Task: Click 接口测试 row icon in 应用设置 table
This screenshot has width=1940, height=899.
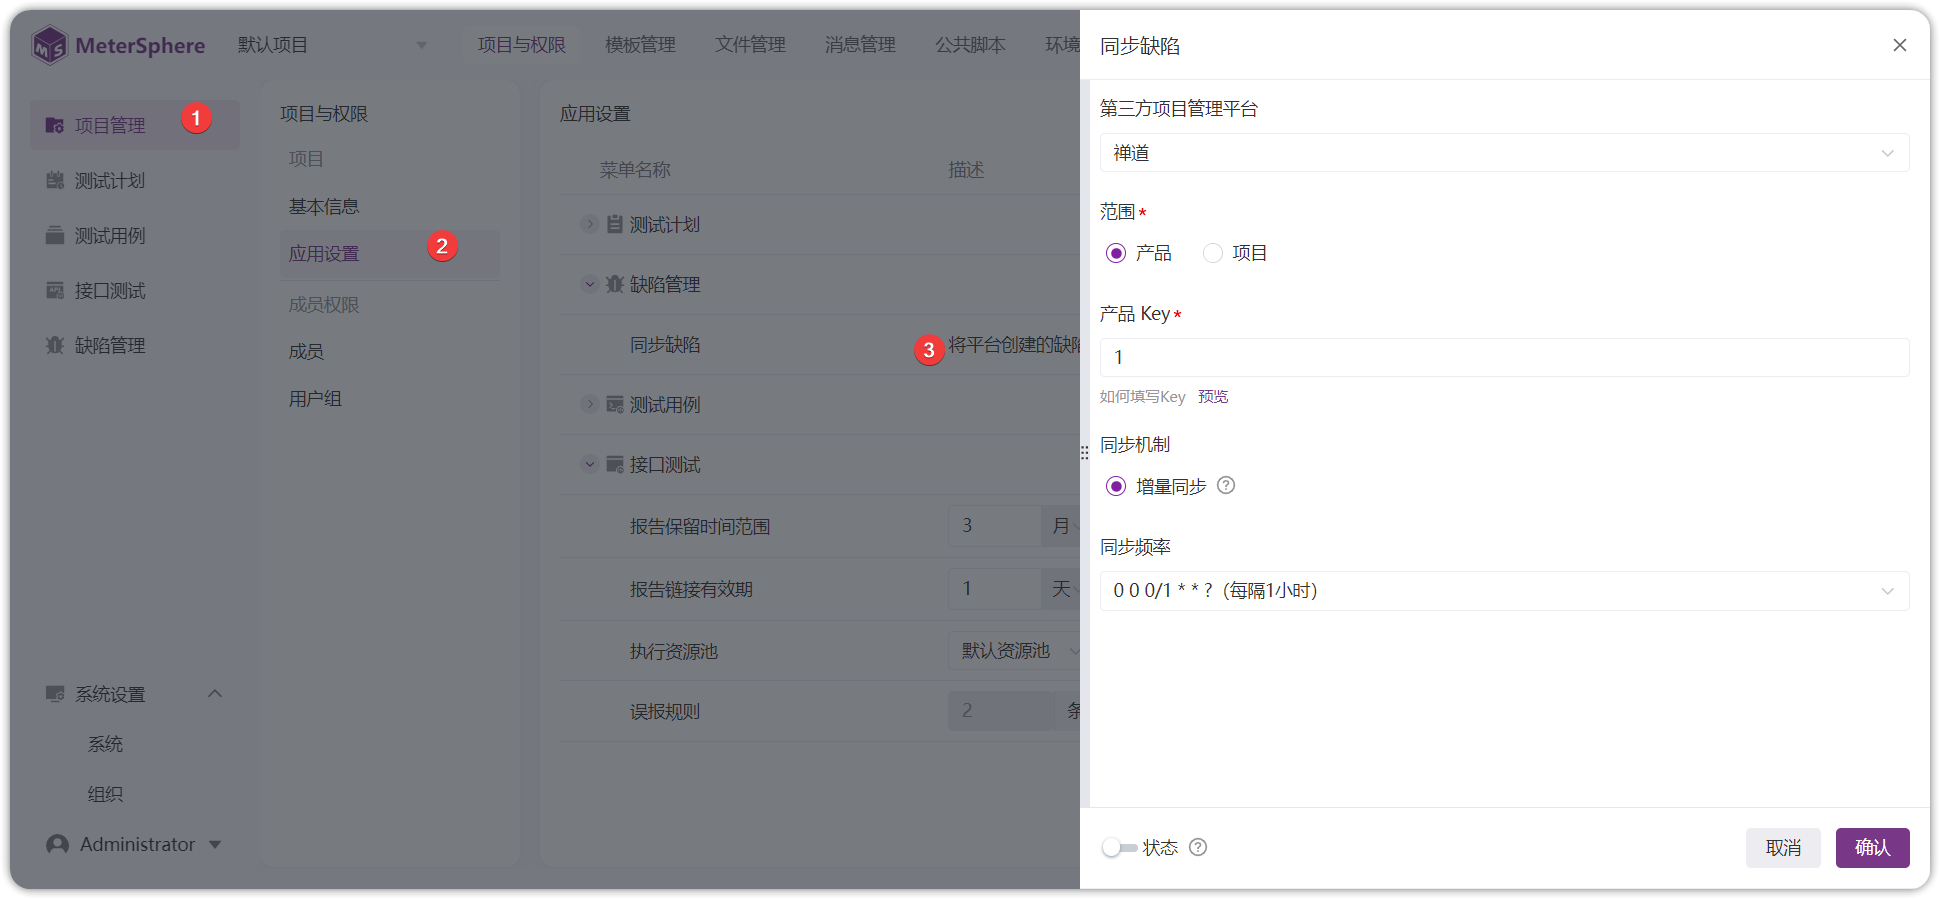Action: tap(615, 464)
